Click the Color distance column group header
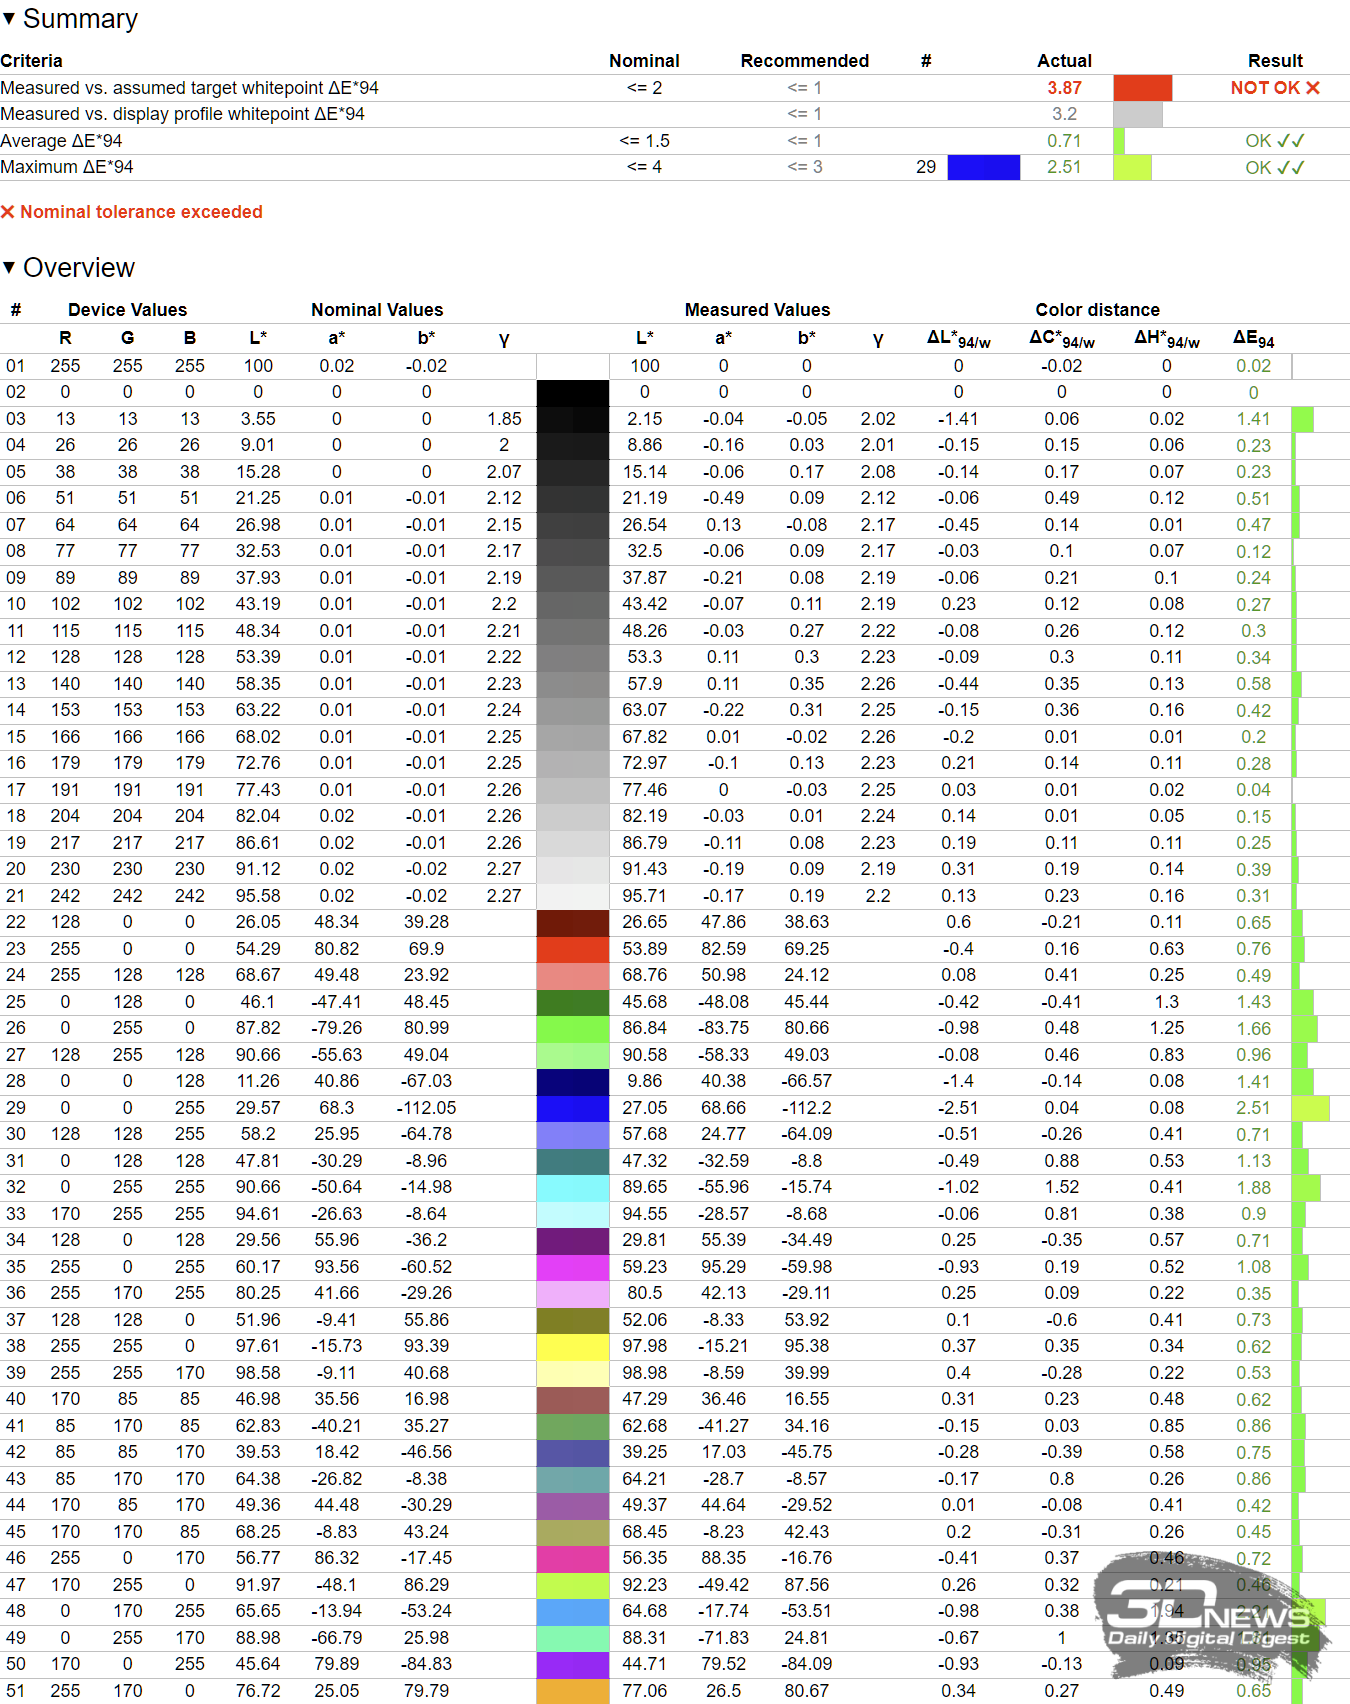Image resolution: width=1350 pixels, height=1704 pixels. [1097, 310]
